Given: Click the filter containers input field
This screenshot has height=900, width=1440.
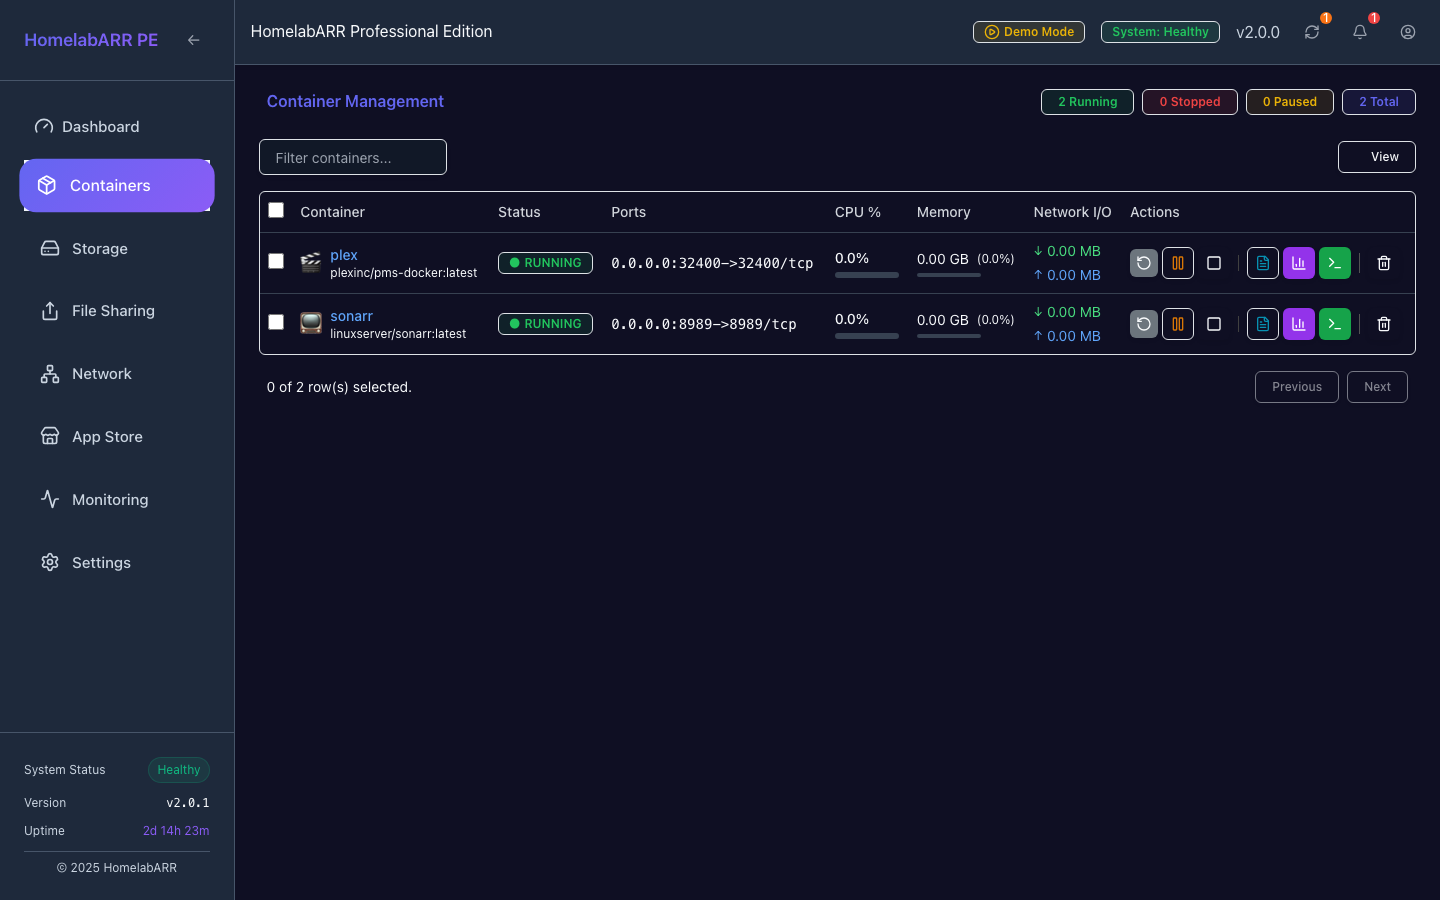Looking at the screenshot, I should (352, 157).
